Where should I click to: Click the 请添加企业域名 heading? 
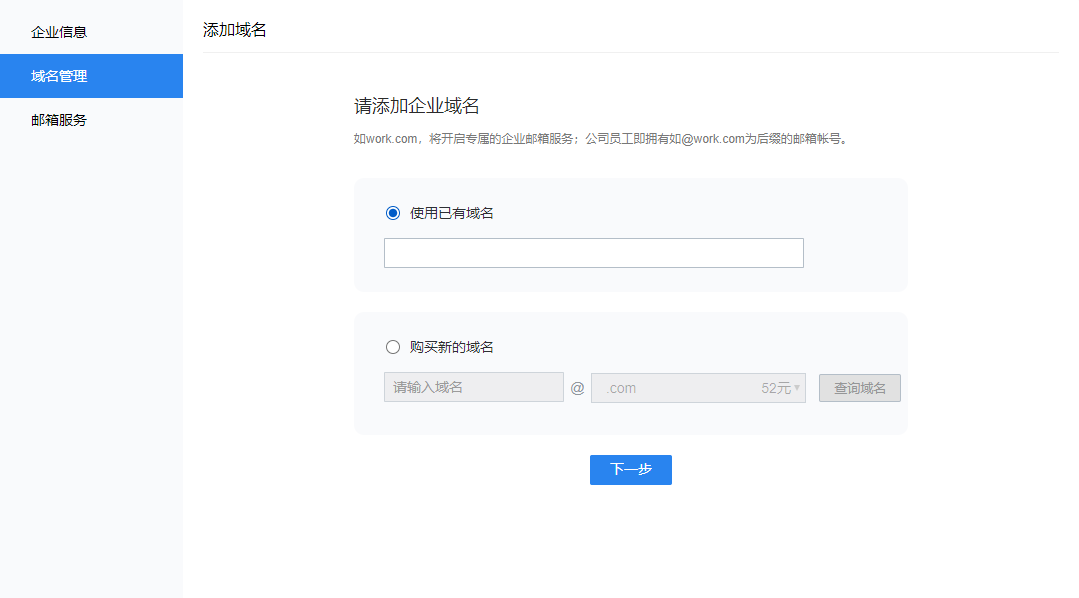(x=417, y=106)
